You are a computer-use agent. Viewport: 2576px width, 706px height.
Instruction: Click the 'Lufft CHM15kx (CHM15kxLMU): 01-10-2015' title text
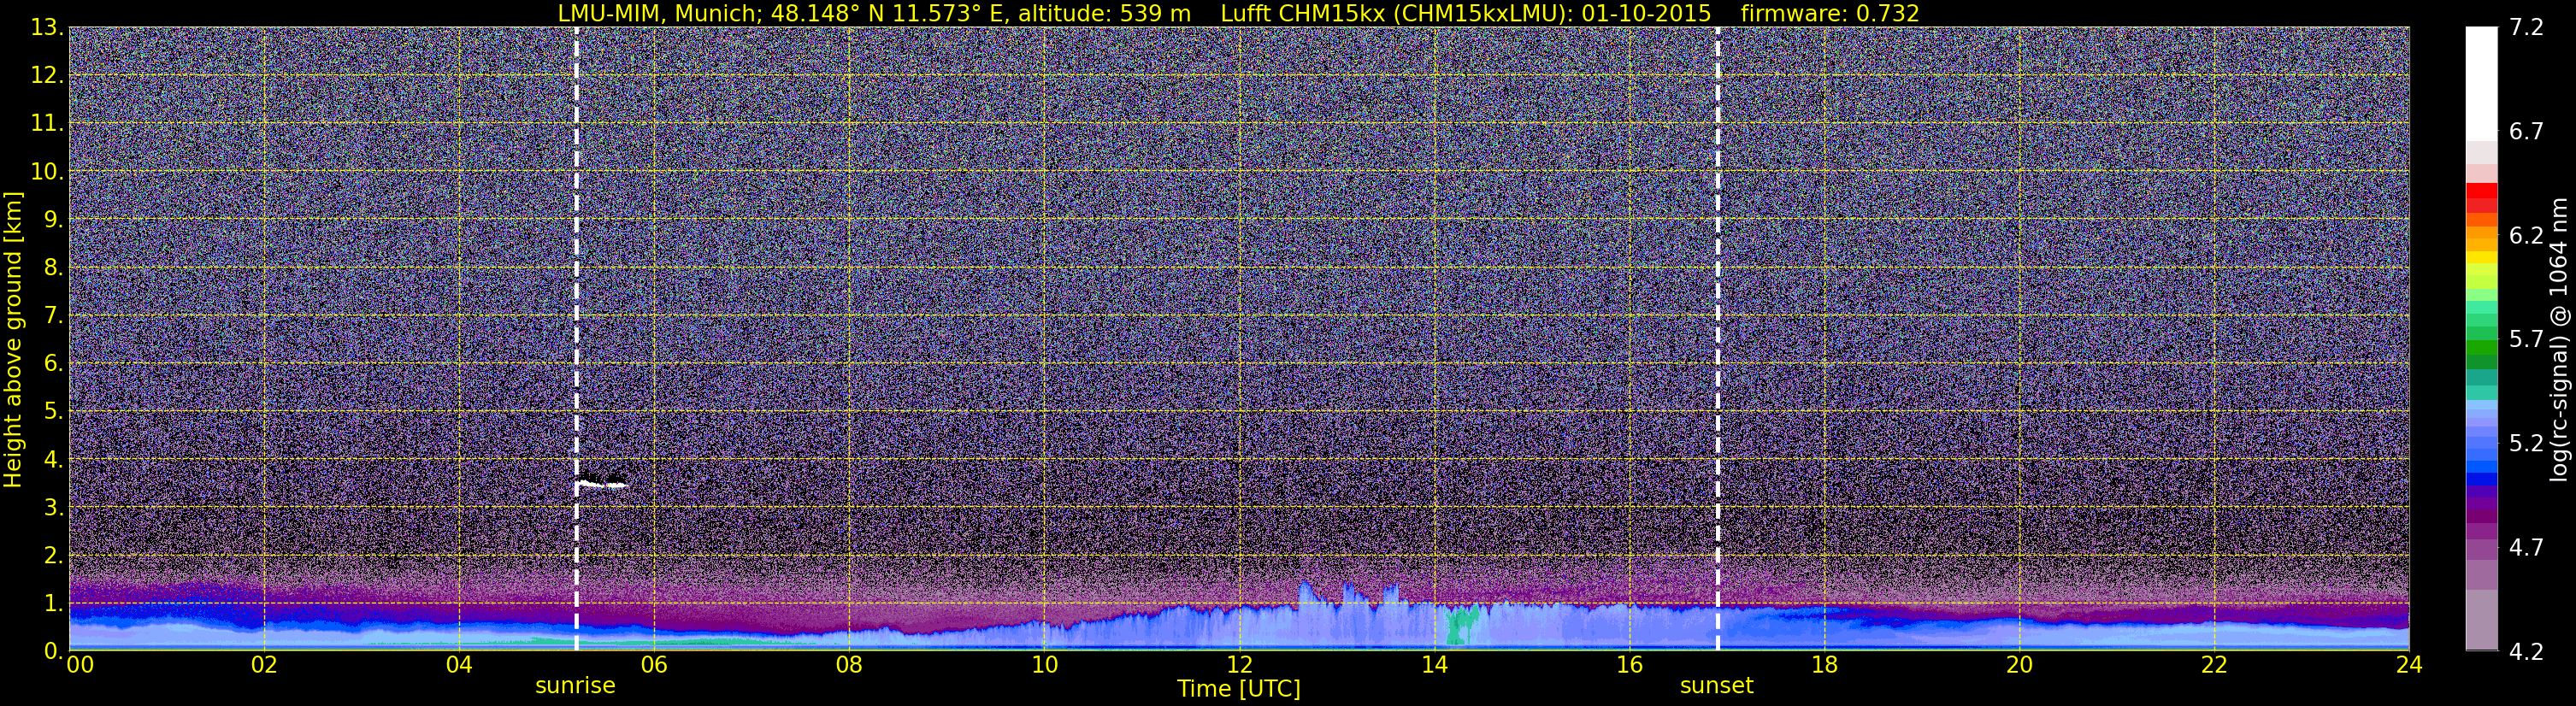pyautogui.click(x=1465, y=13)
